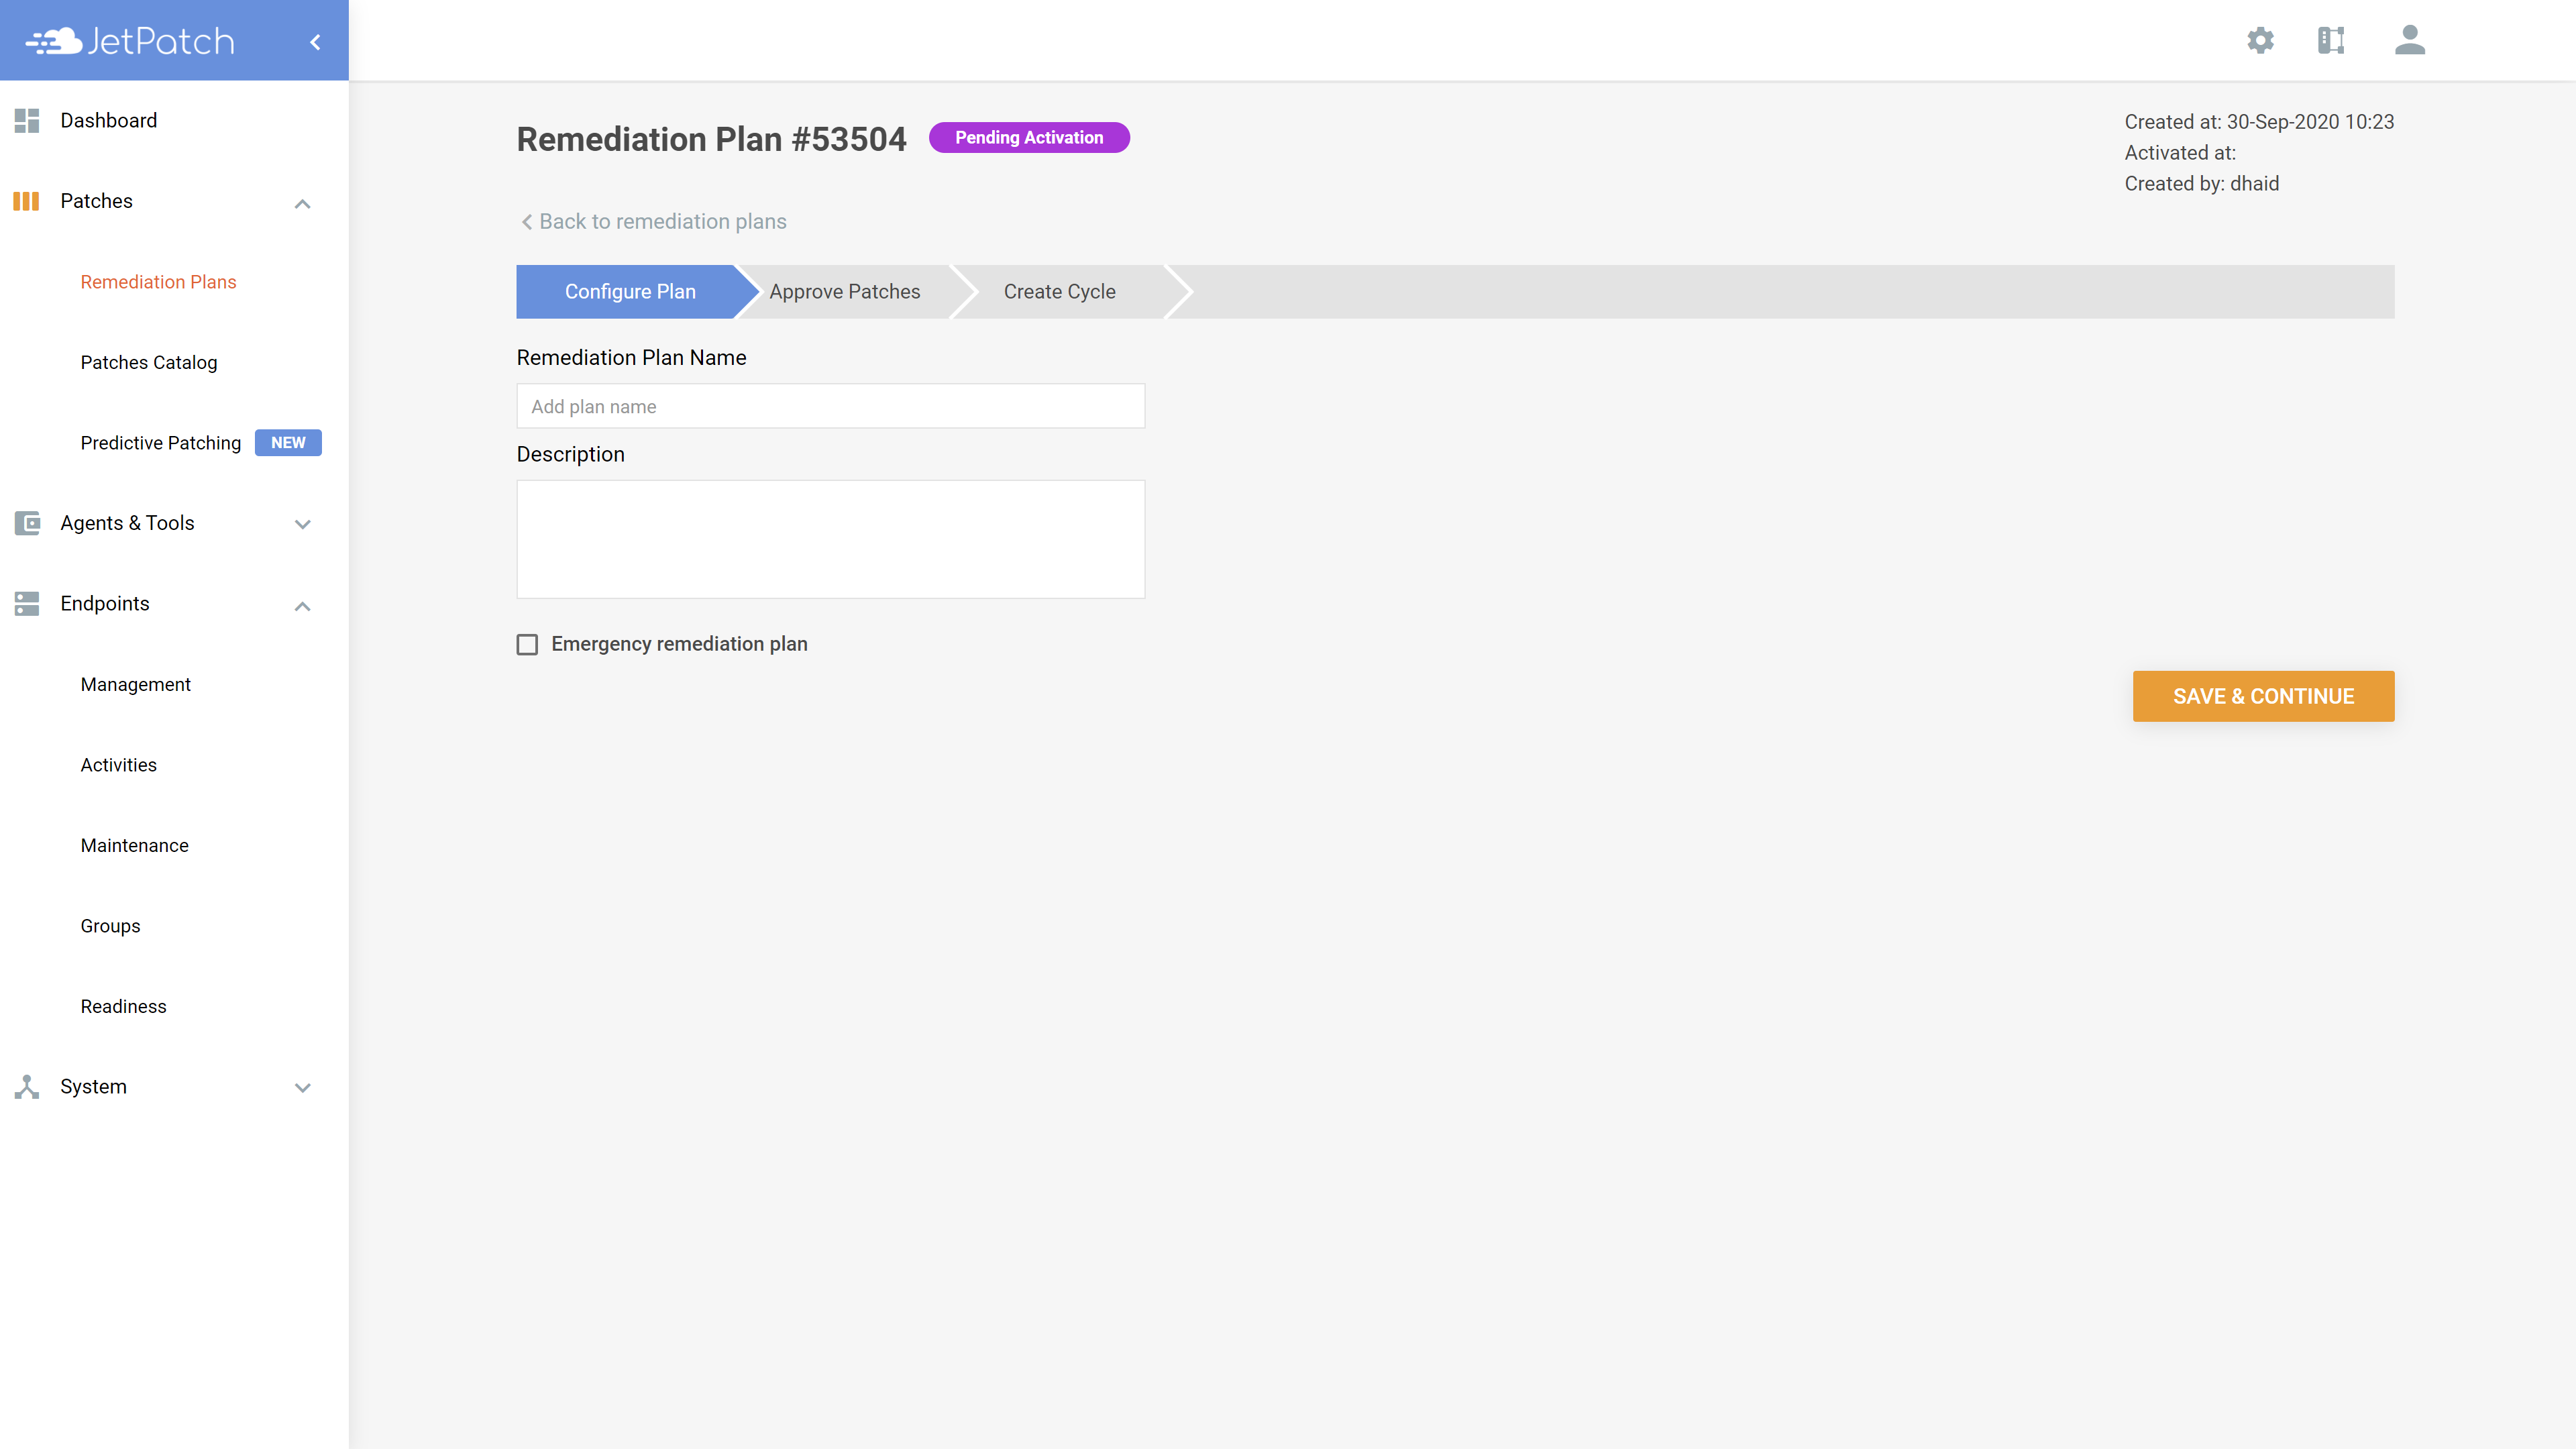
Task: Click the Pending Activation status badge
Action: 1029,138
